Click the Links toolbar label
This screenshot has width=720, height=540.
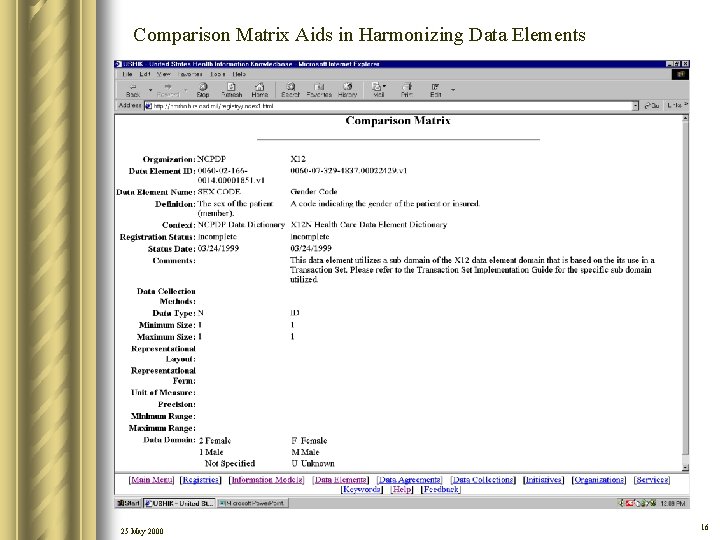[x=677, y=106]
